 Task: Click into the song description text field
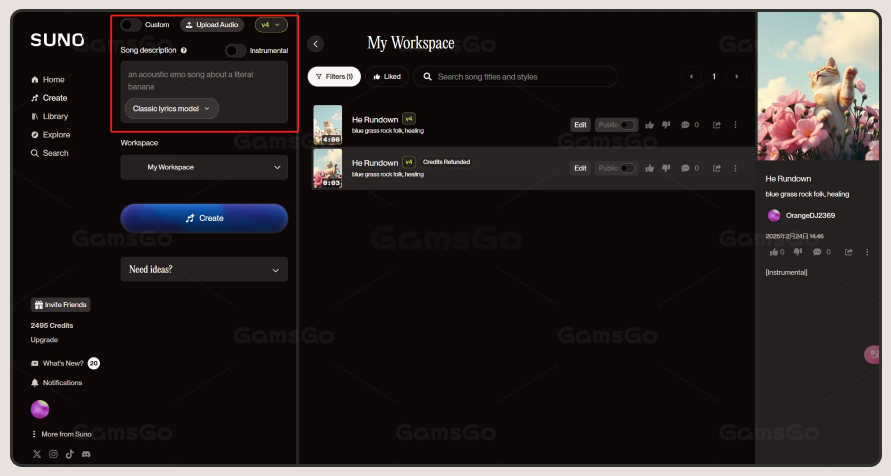click(204, 81)
